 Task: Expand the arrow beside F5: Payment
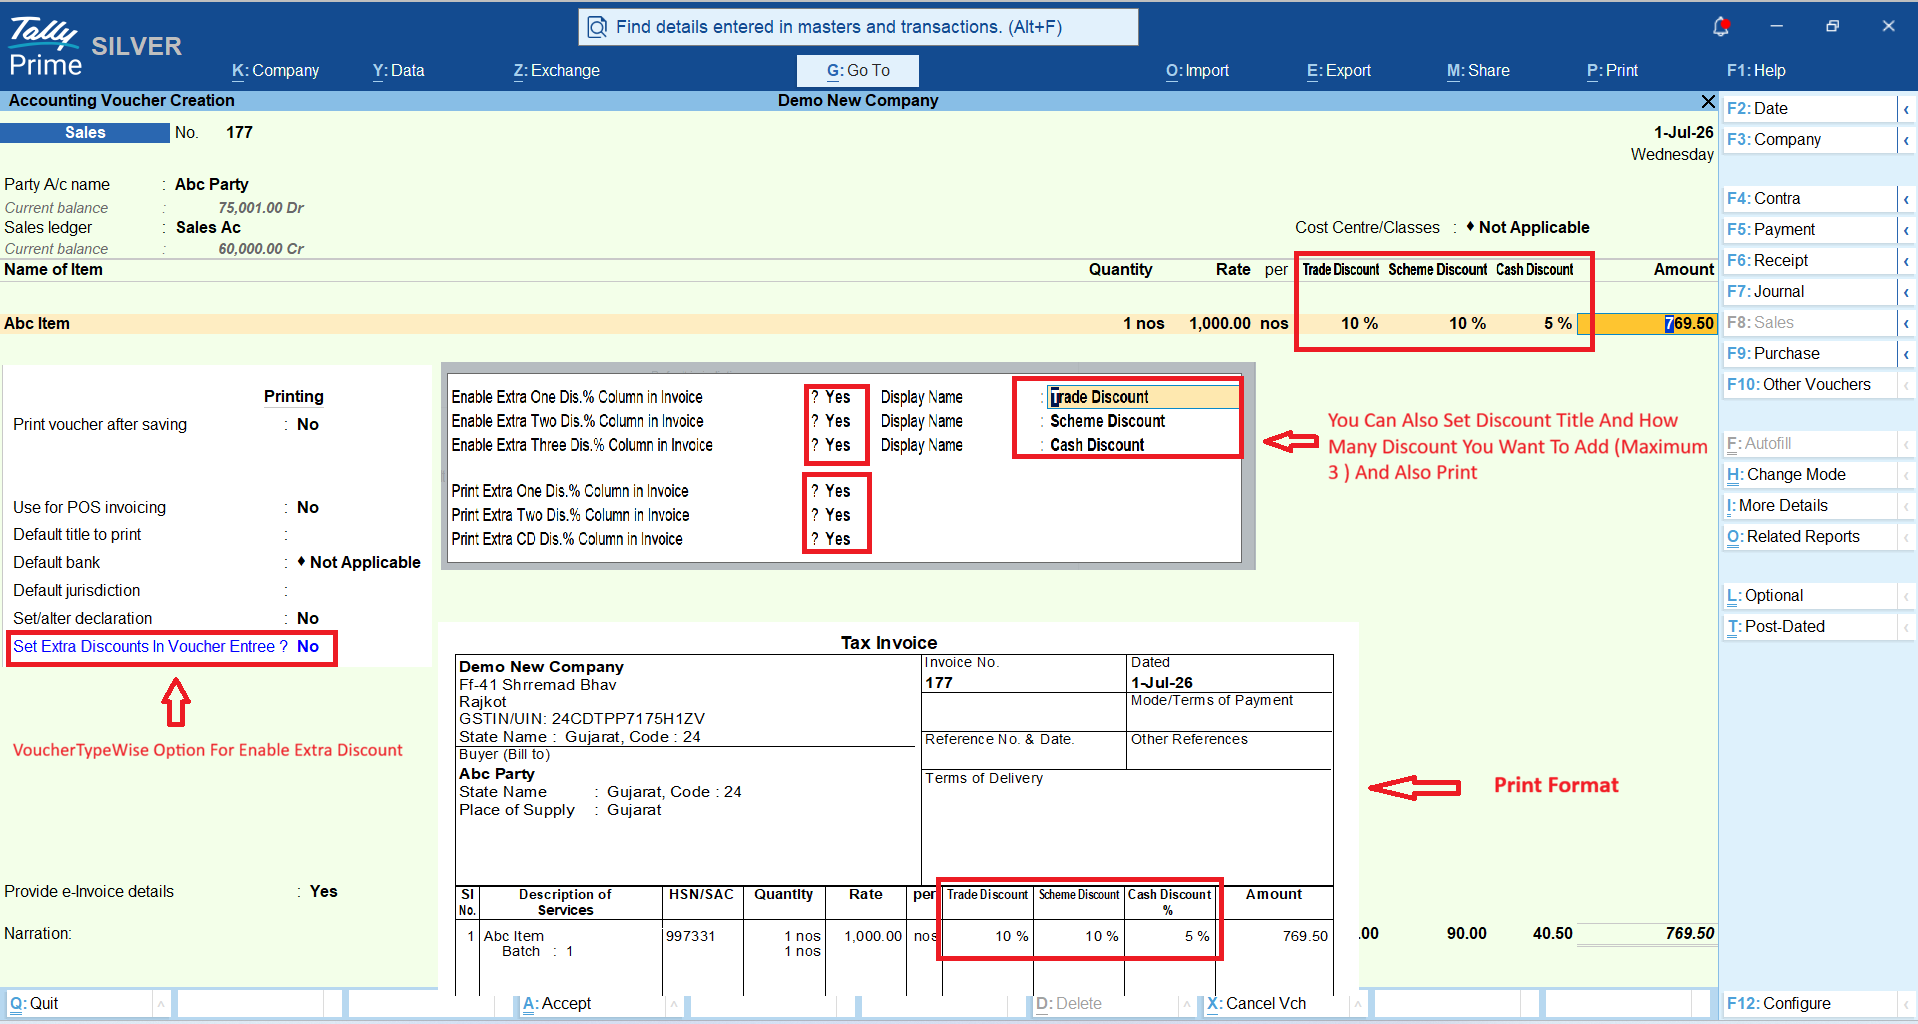click(1906, 230)
